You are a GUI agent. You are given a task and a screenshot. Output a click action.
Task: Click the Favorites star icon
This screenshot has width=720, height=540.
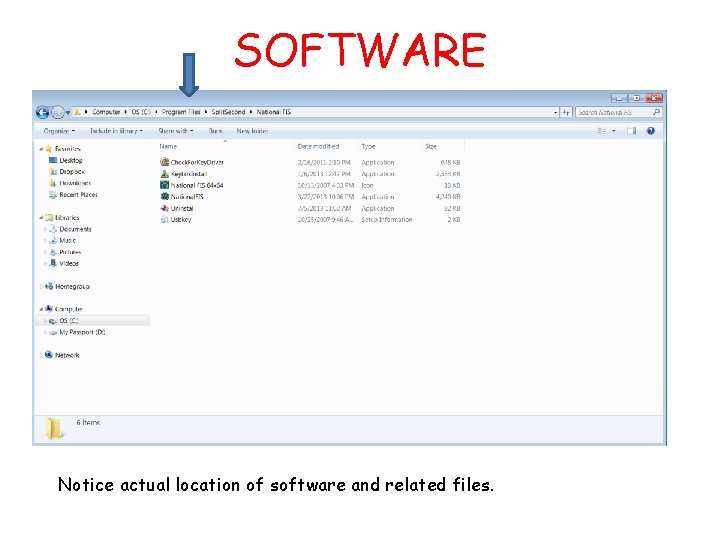tap(49, 149)
